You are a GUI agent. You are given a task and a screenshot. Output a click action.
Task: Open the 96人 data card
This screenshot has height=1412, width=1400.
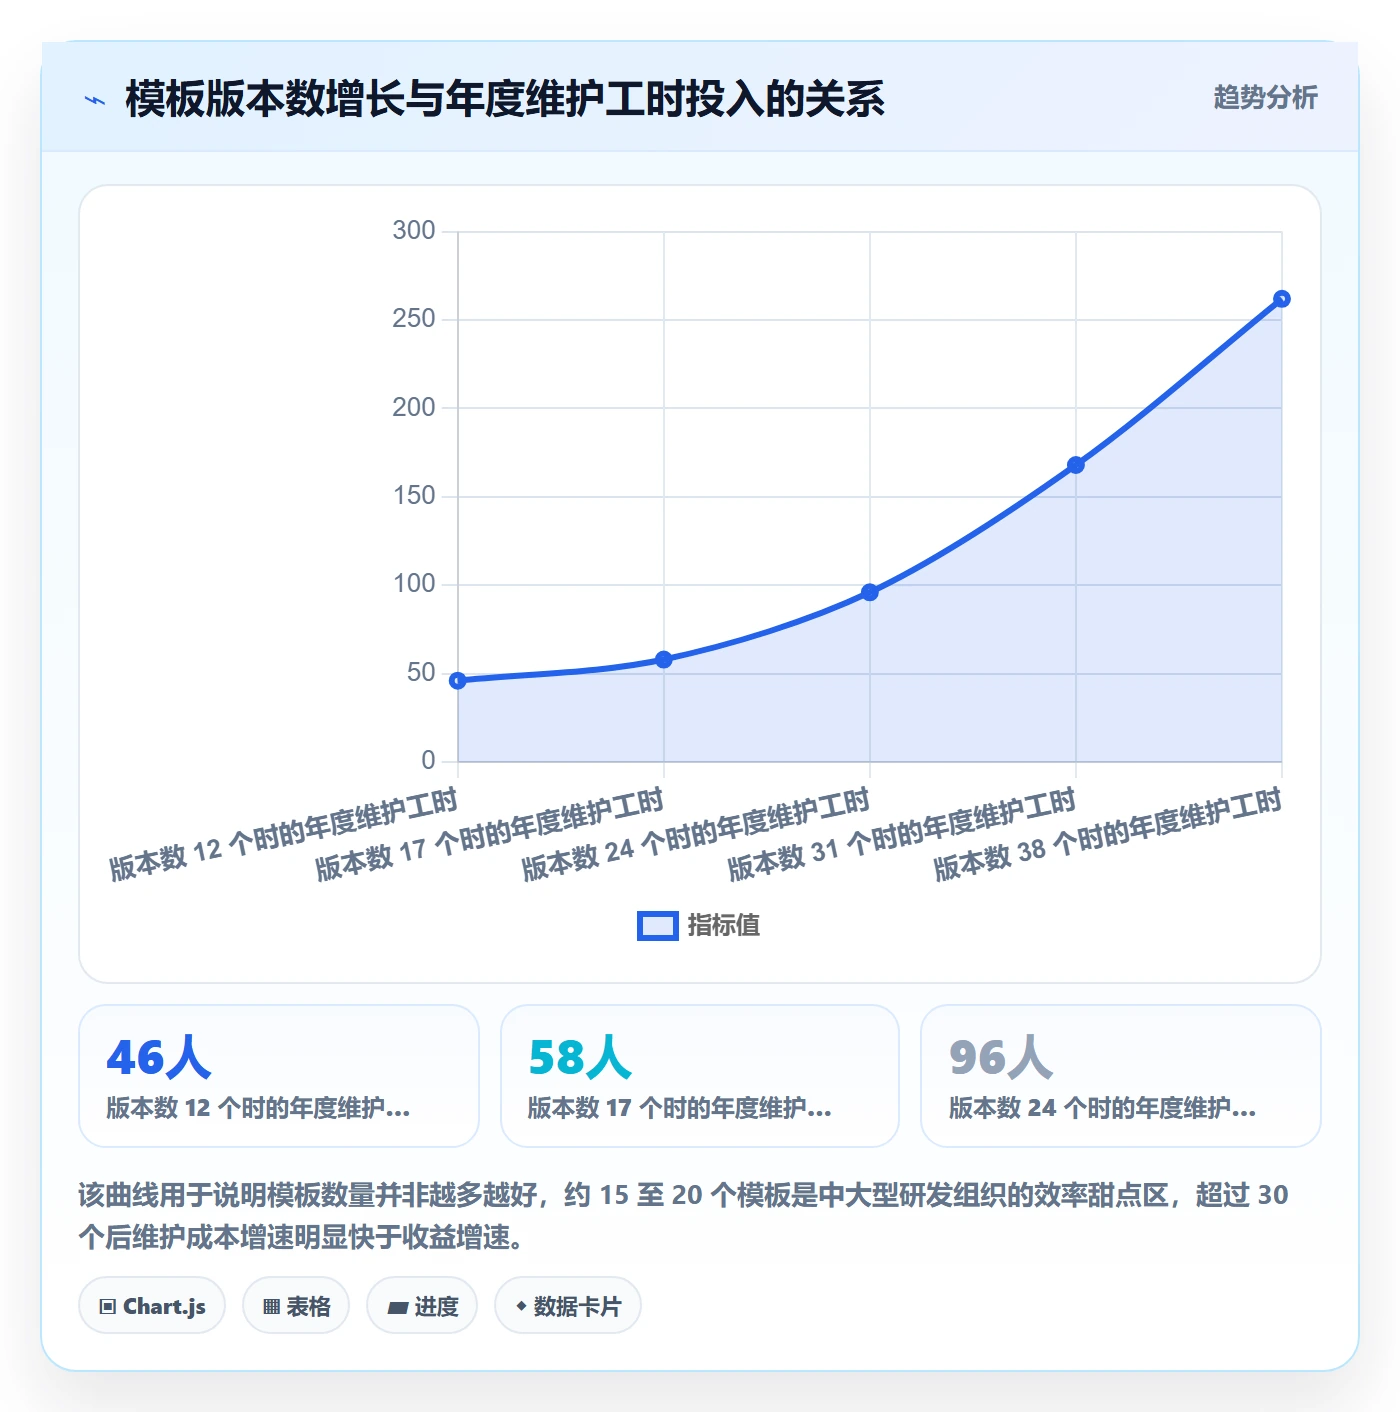(1121, 1076)
